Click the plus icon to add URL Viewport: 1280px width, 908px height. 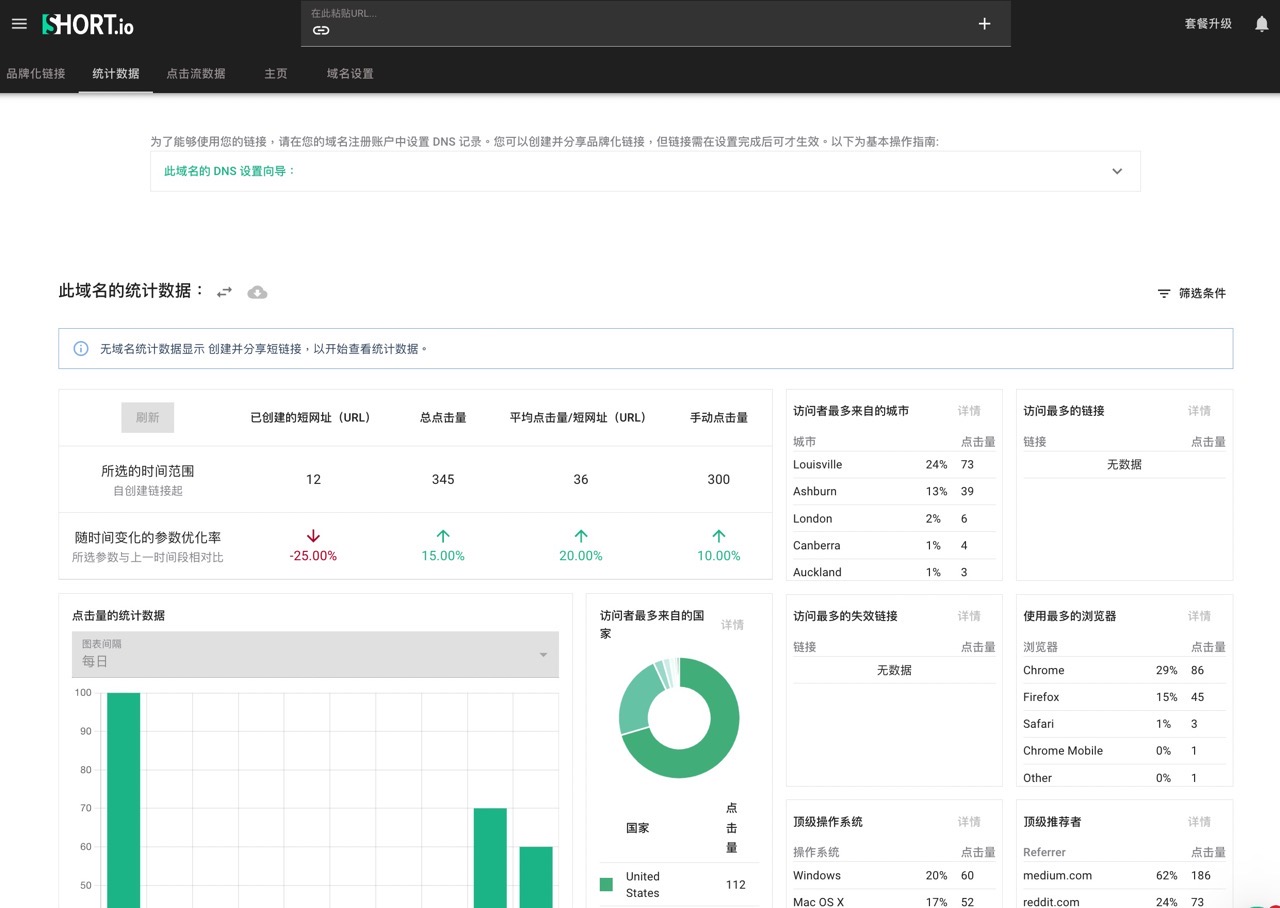(x=984, y=24)
